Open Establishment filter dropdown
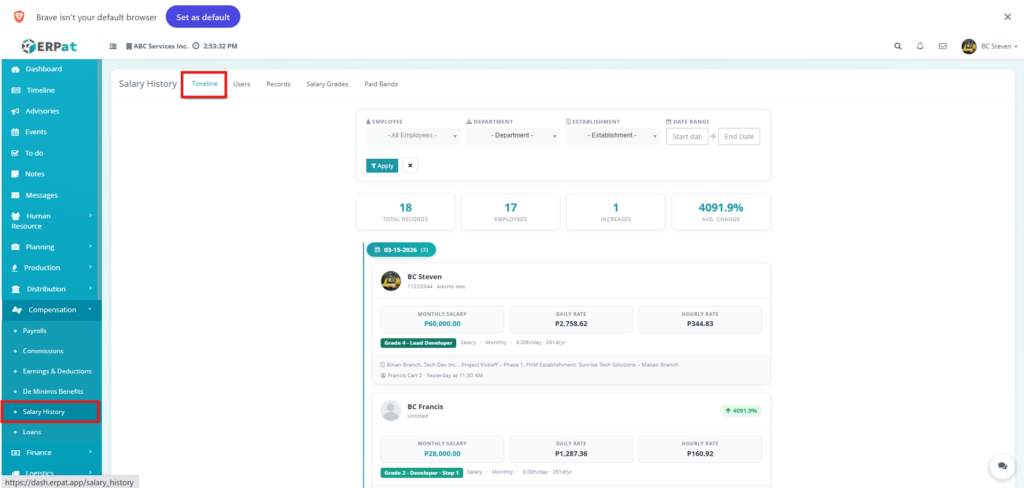The height and width of the screenshot is (488, 1024). point(613,136)
